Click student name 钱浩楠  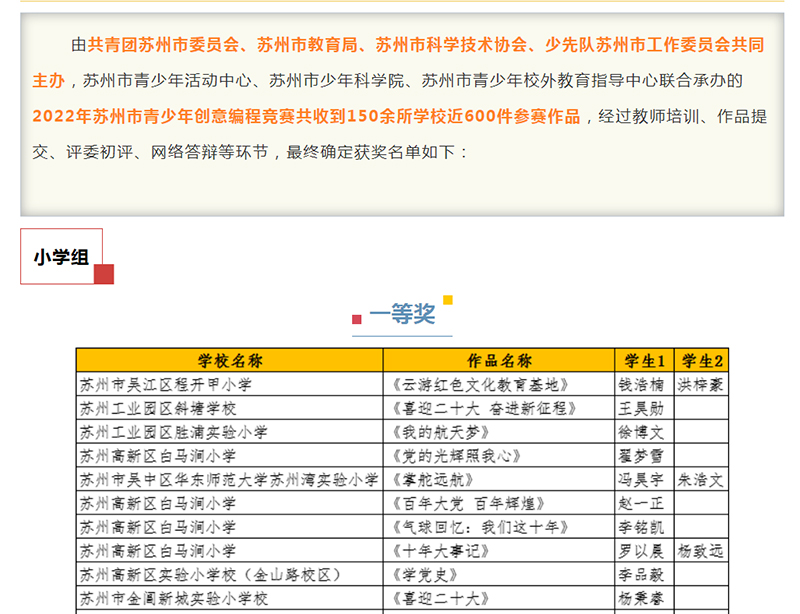(x=641, y=384)
